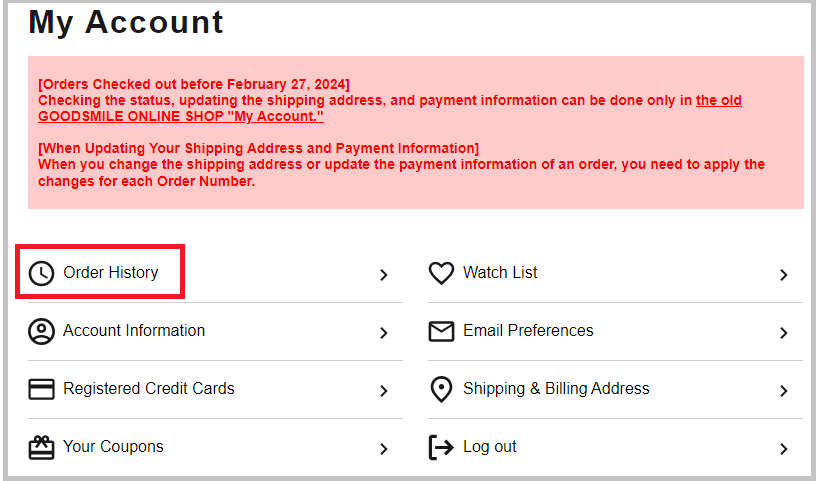
Task: Select the Your Coupons label
Action: coord(113,446)
